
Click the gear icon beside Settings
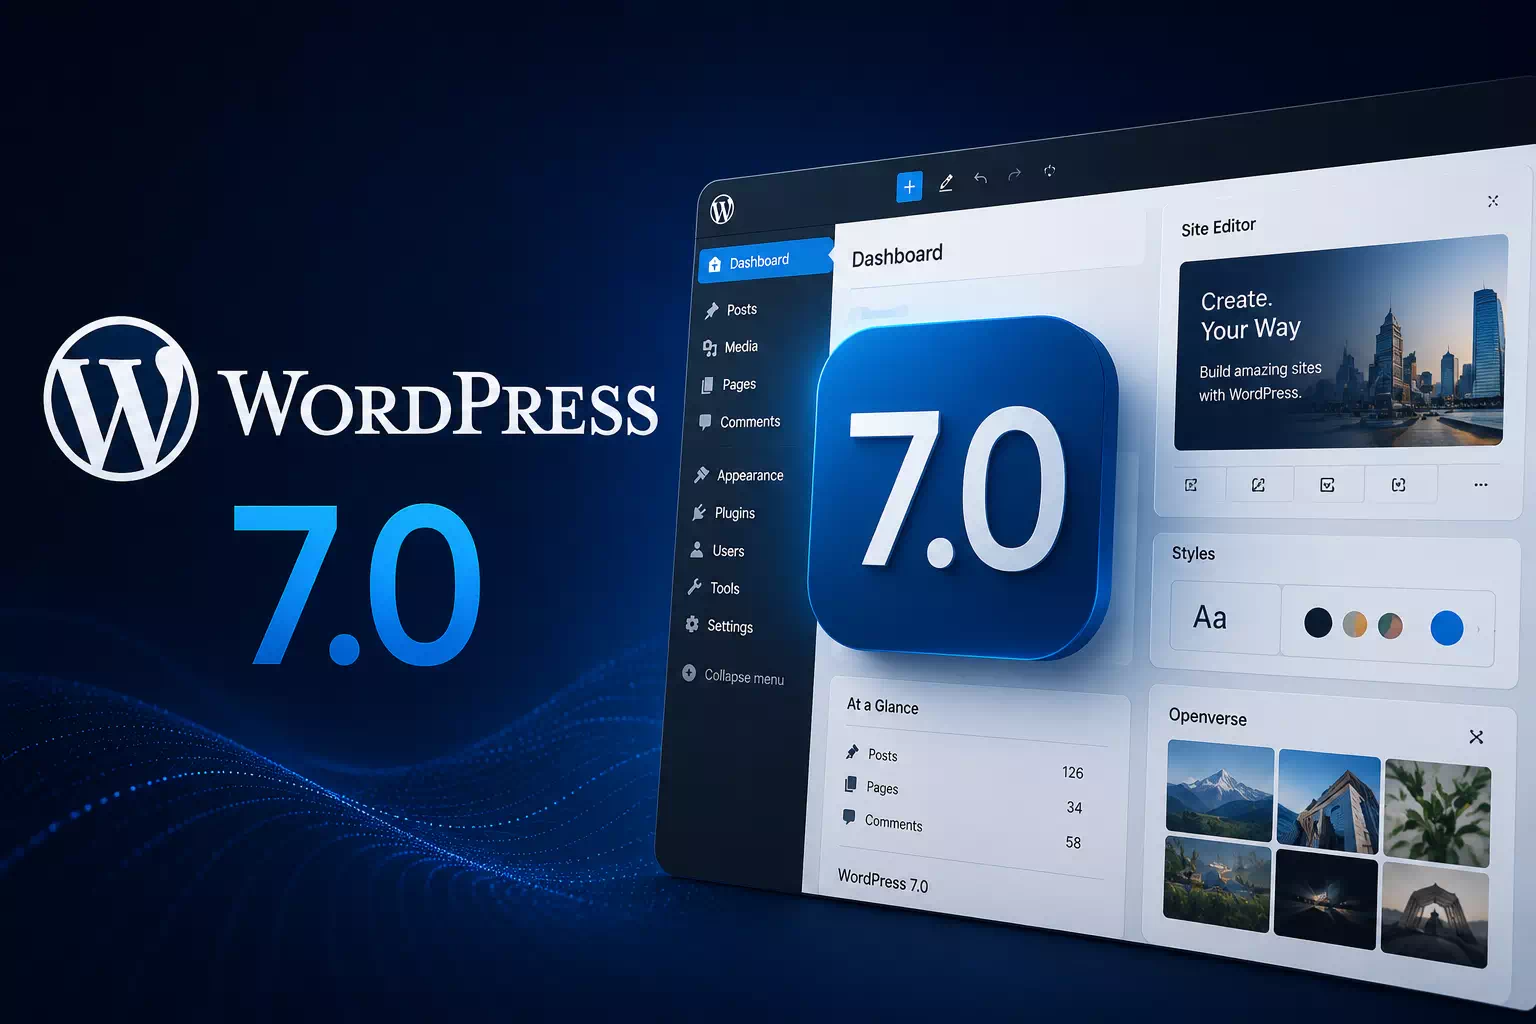coord(692,624)
